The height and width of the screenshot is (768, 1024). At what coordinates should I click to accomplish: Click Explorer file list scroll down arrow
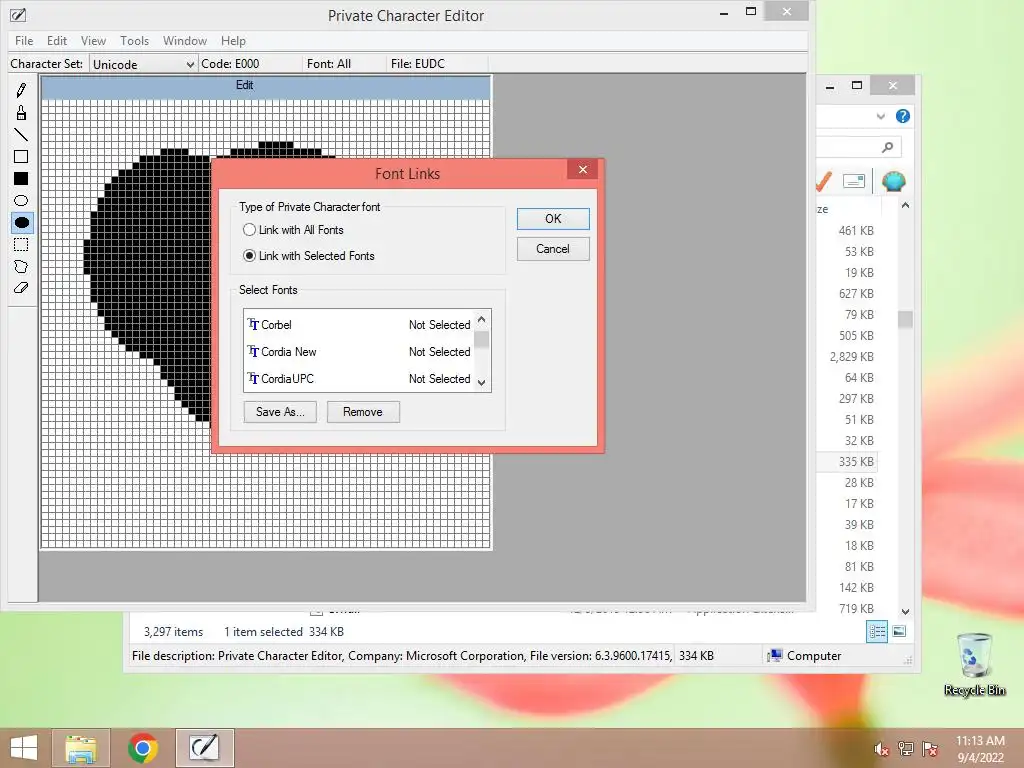905,612
